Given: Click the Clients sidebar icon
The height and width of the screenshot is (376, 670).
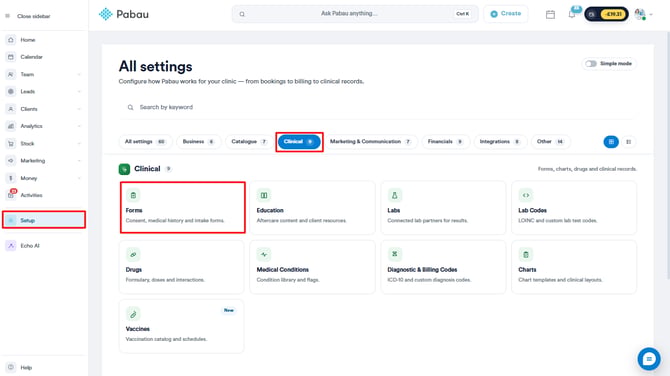Looking at the screenshot, I should pyautogui.click(x=11, y=109).
